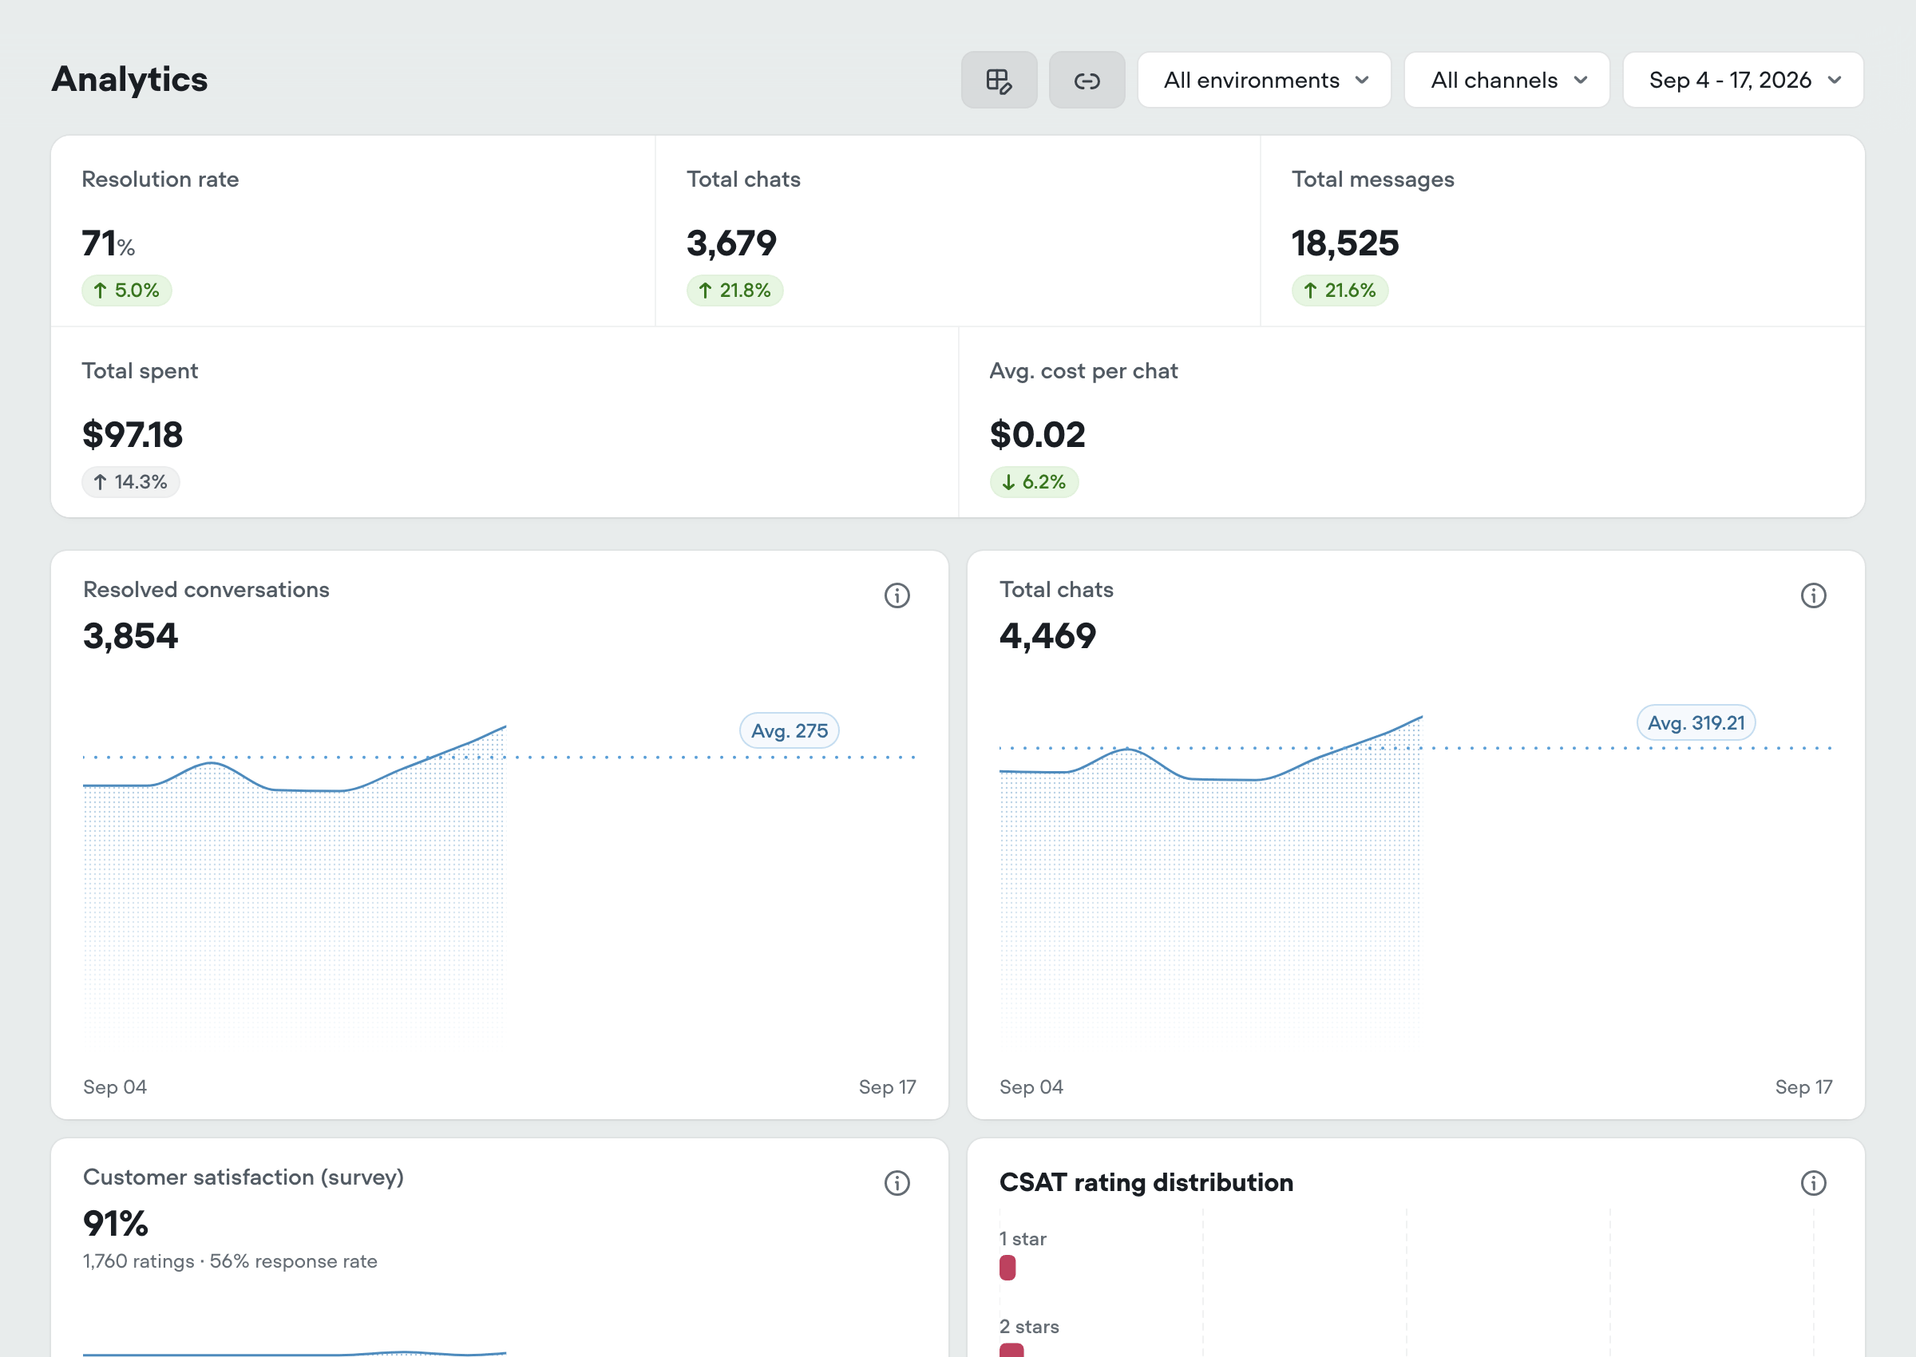
Task: Click the Resolution rate label
Action: [x=160, y=179]
